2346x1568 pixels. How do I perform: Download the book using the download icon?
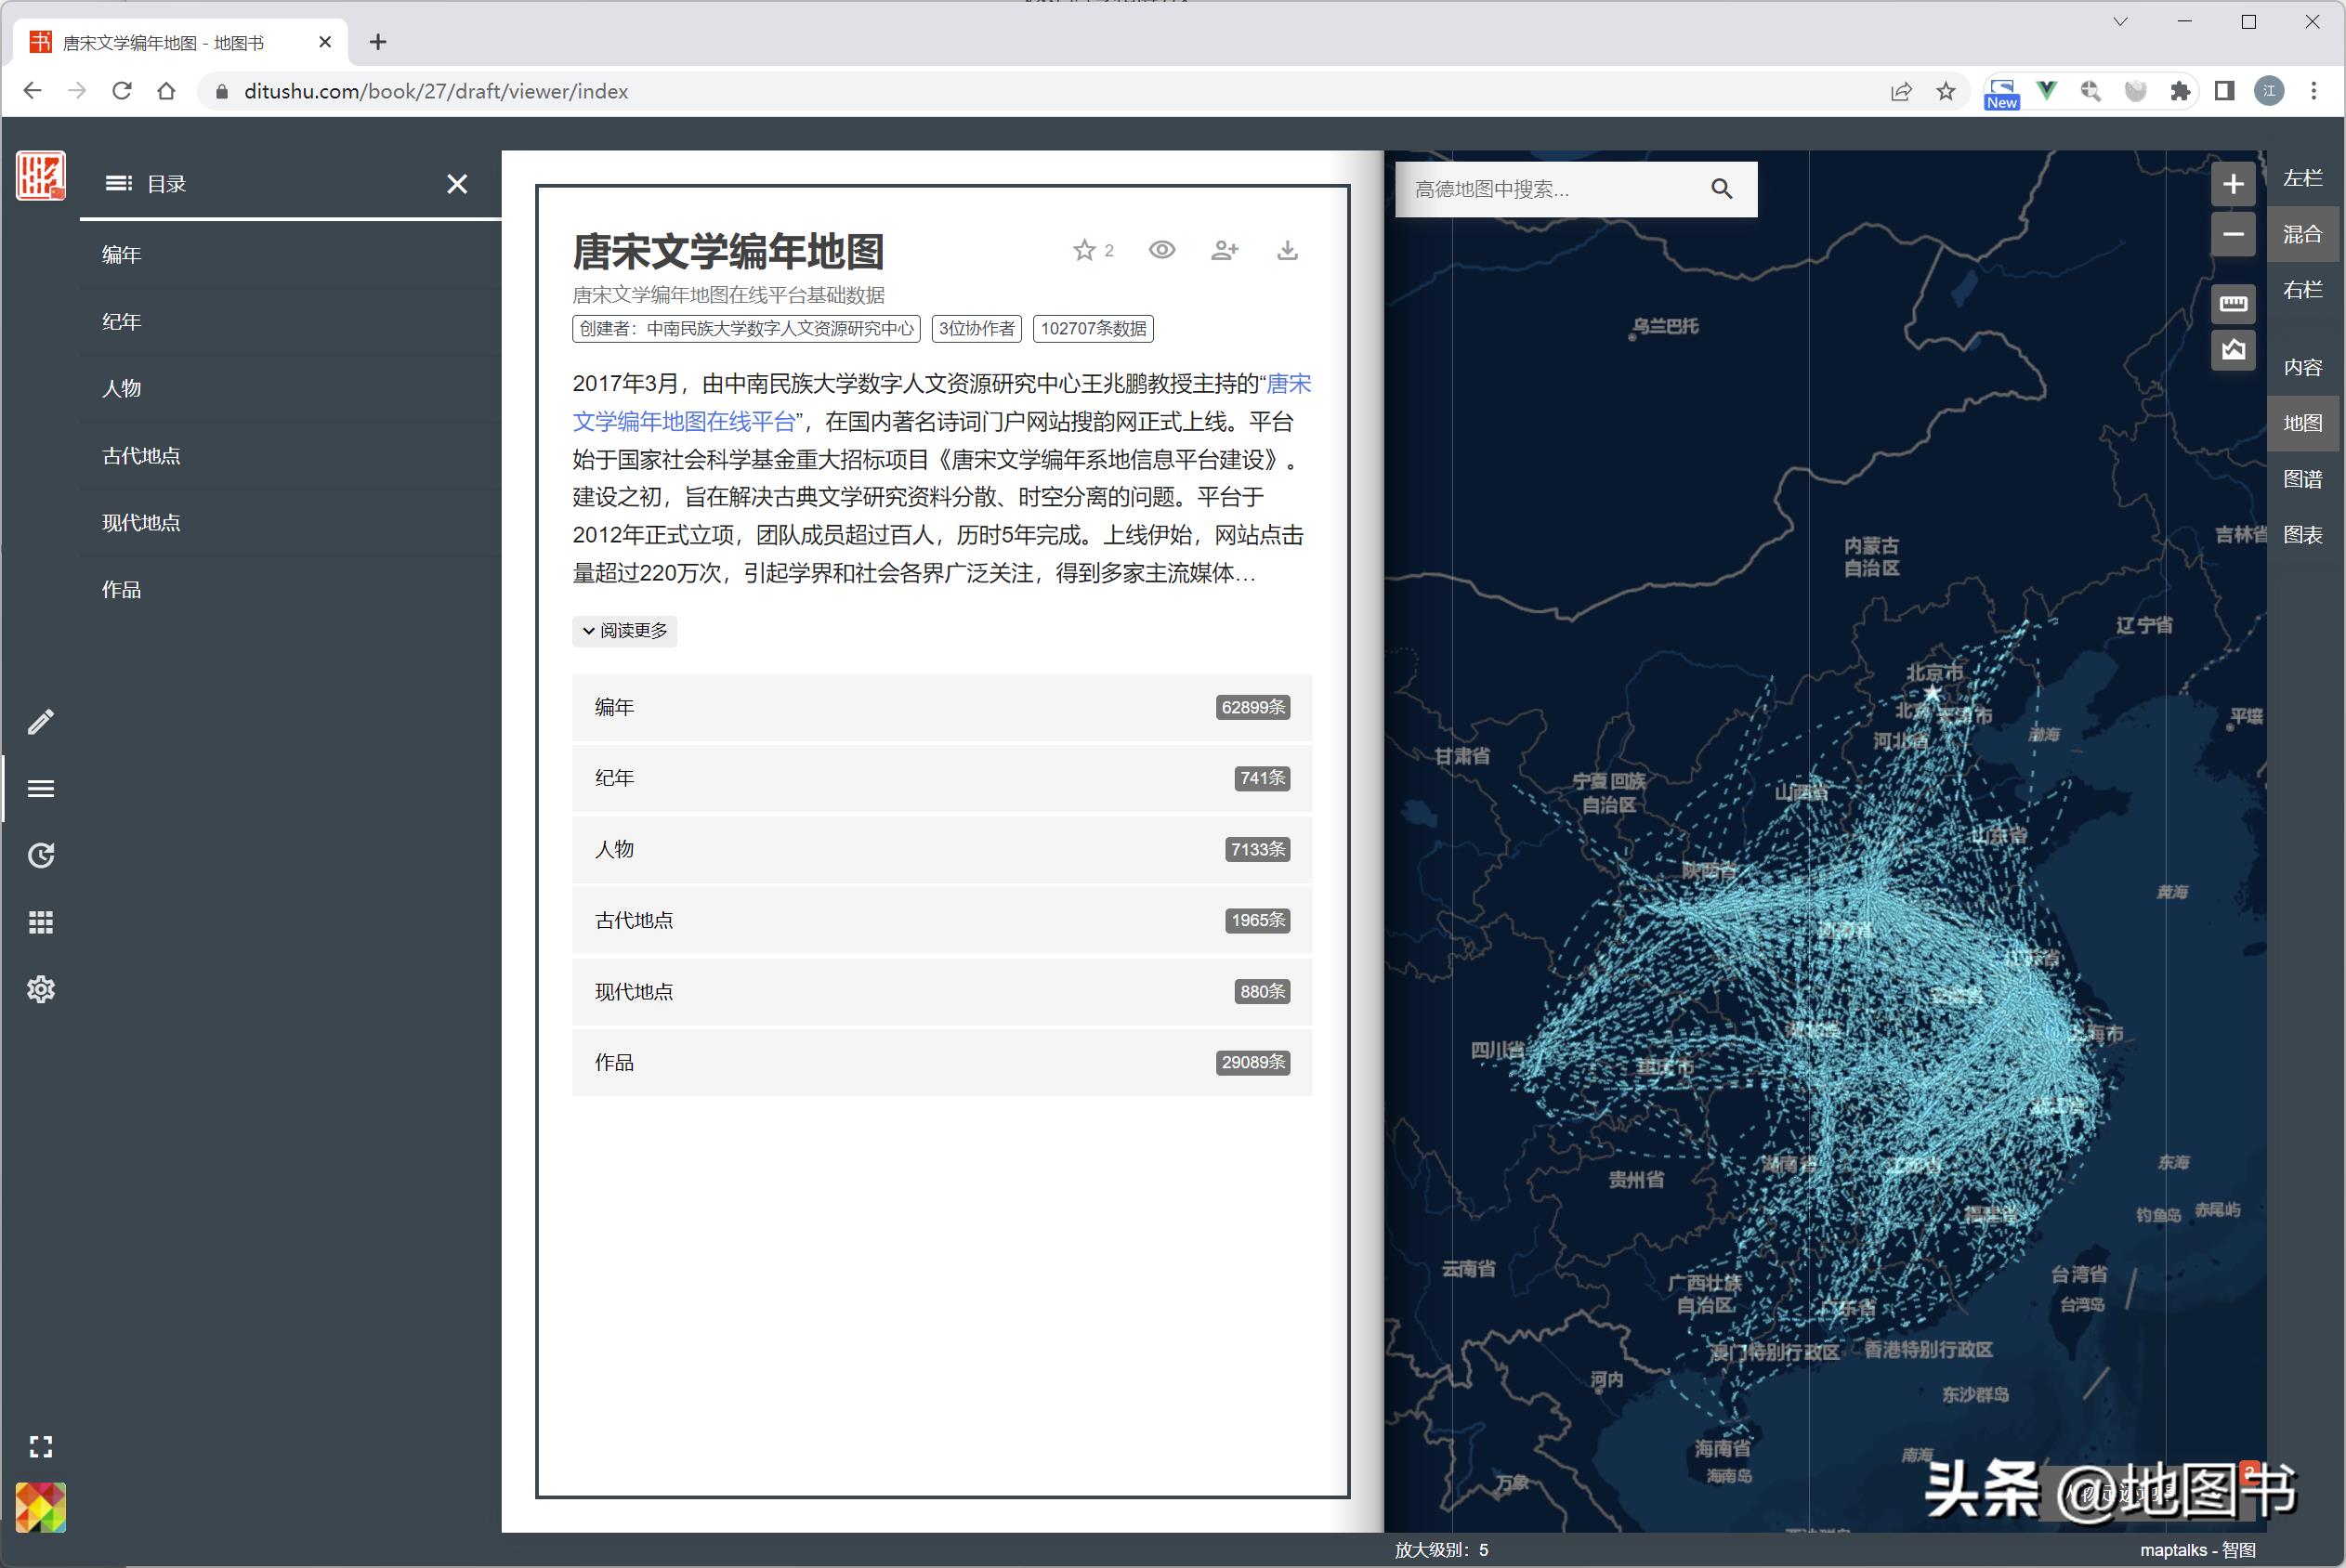coord(1288,250)
